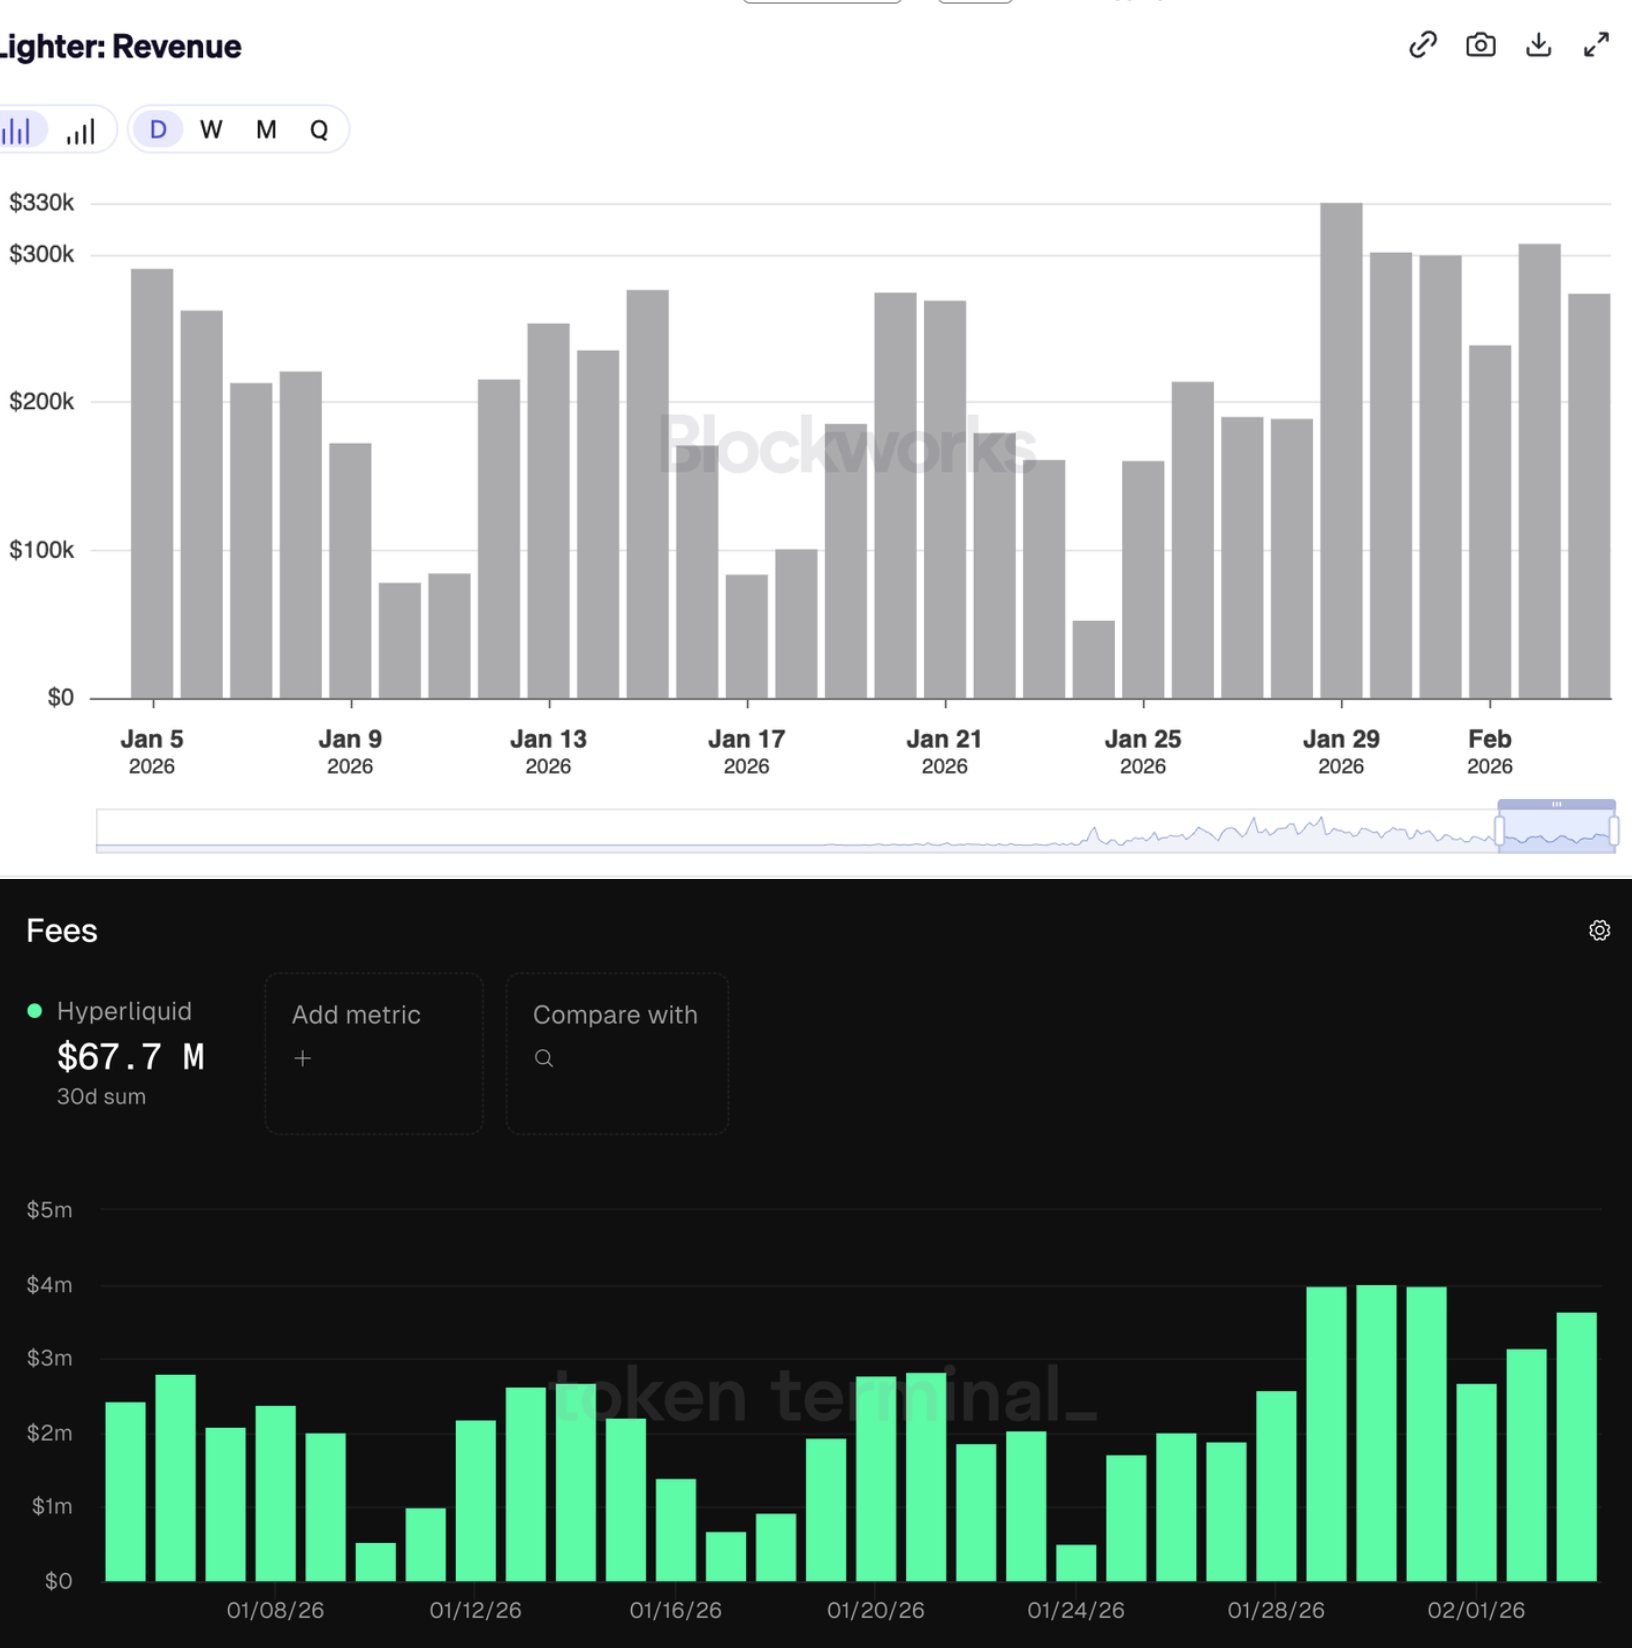Select the daily (D) interval
The image size is (1632, 1648).
coord(158,130)
